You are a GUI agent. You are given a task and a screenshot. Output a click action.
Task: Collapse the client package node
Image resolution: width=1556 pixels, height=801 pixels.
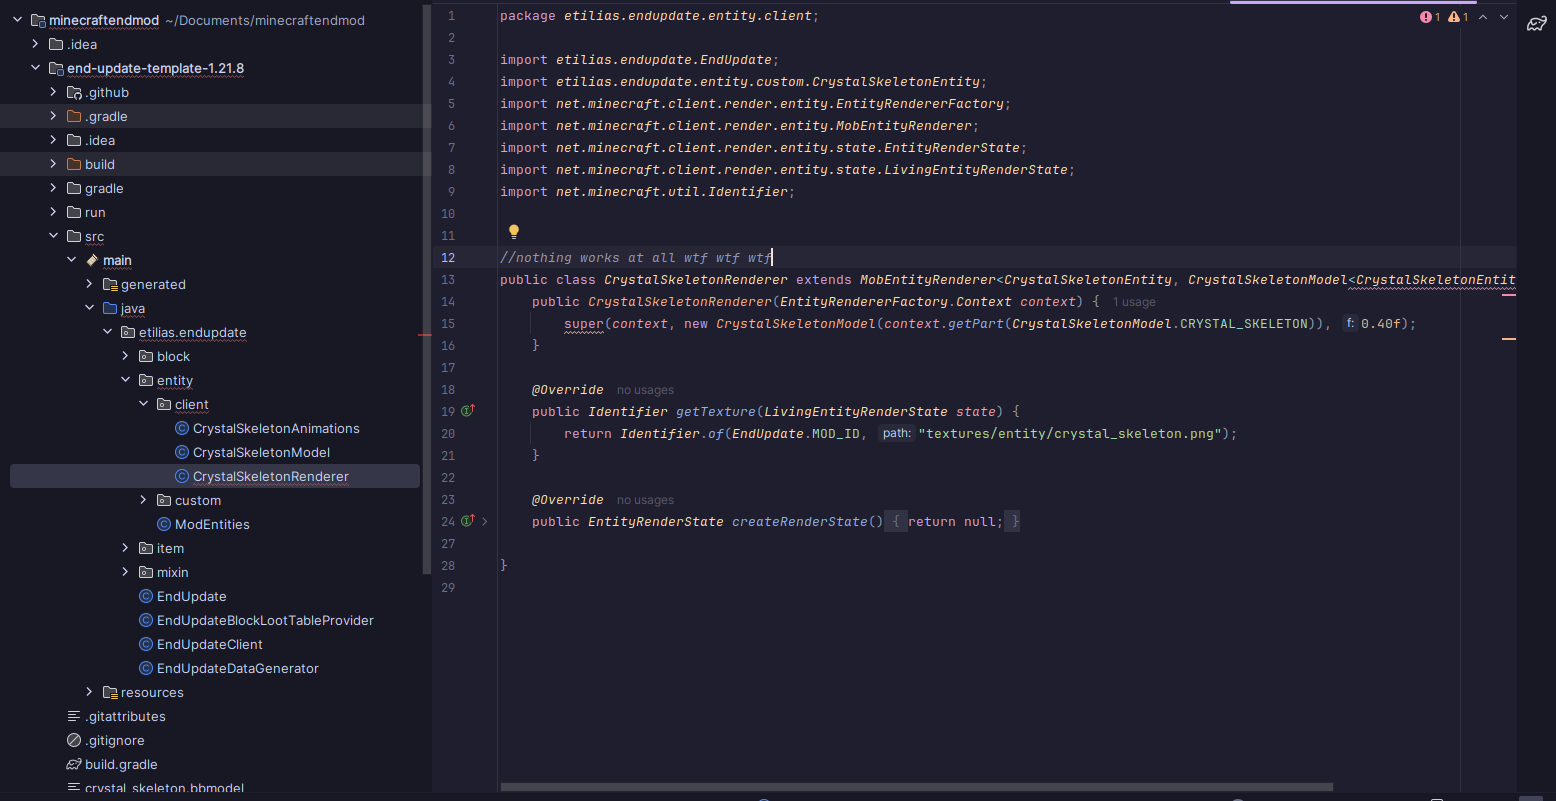pos(143,404)
